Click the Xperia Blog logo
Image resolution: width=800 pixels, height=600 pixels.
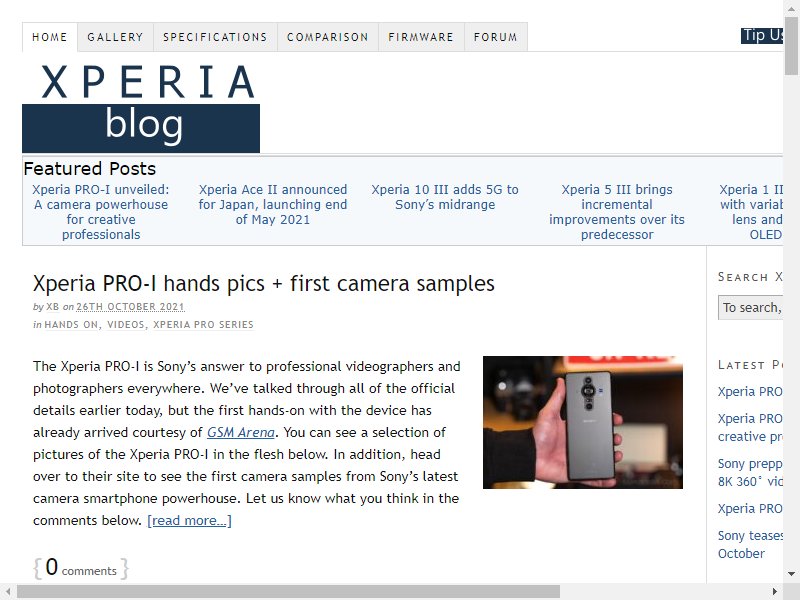tap(141, 108)
